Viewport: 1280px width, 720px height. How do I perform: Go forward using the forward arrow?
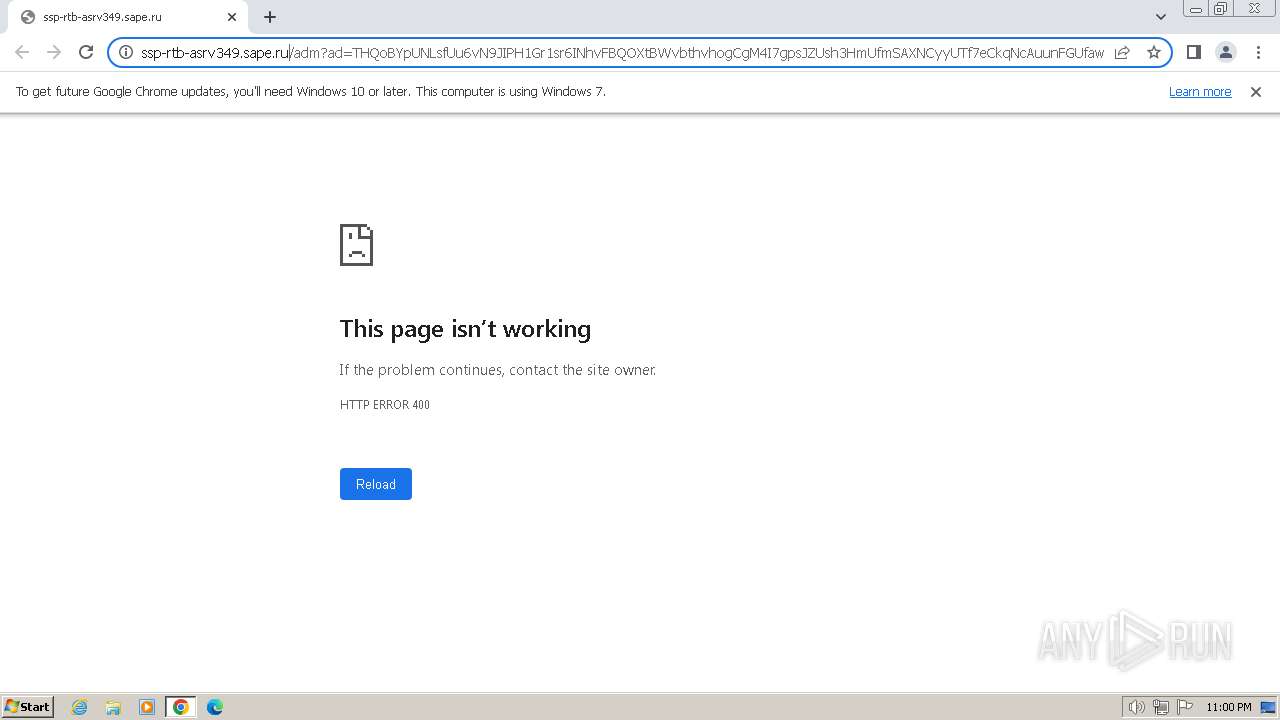tap(54, 52)
